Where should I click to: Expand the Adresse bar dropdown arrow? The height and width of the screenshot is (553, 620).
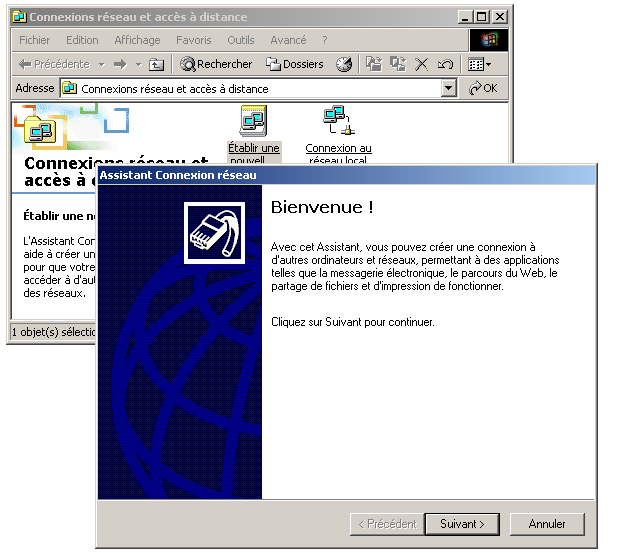(448, 88)
